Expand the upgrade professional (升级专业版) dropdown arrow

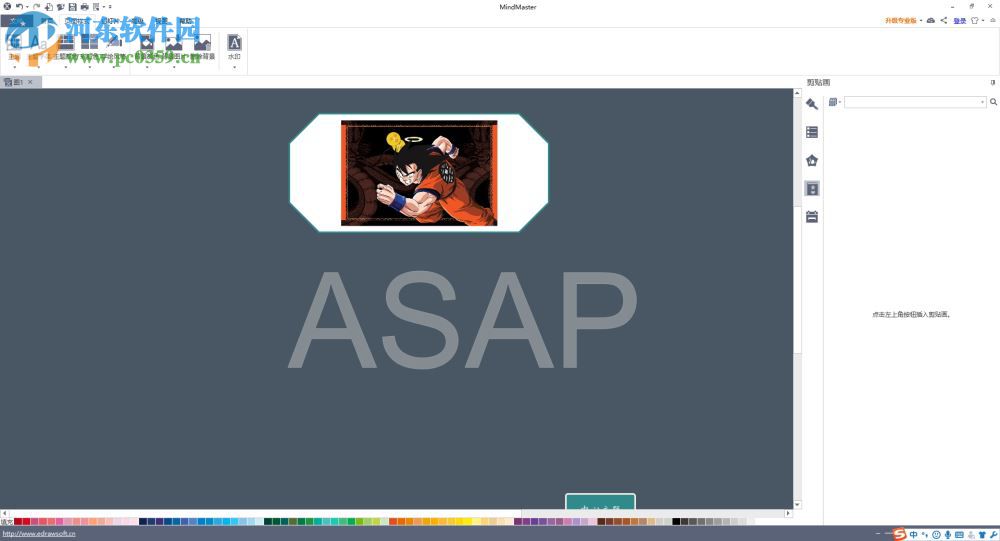tap(921, 20)
